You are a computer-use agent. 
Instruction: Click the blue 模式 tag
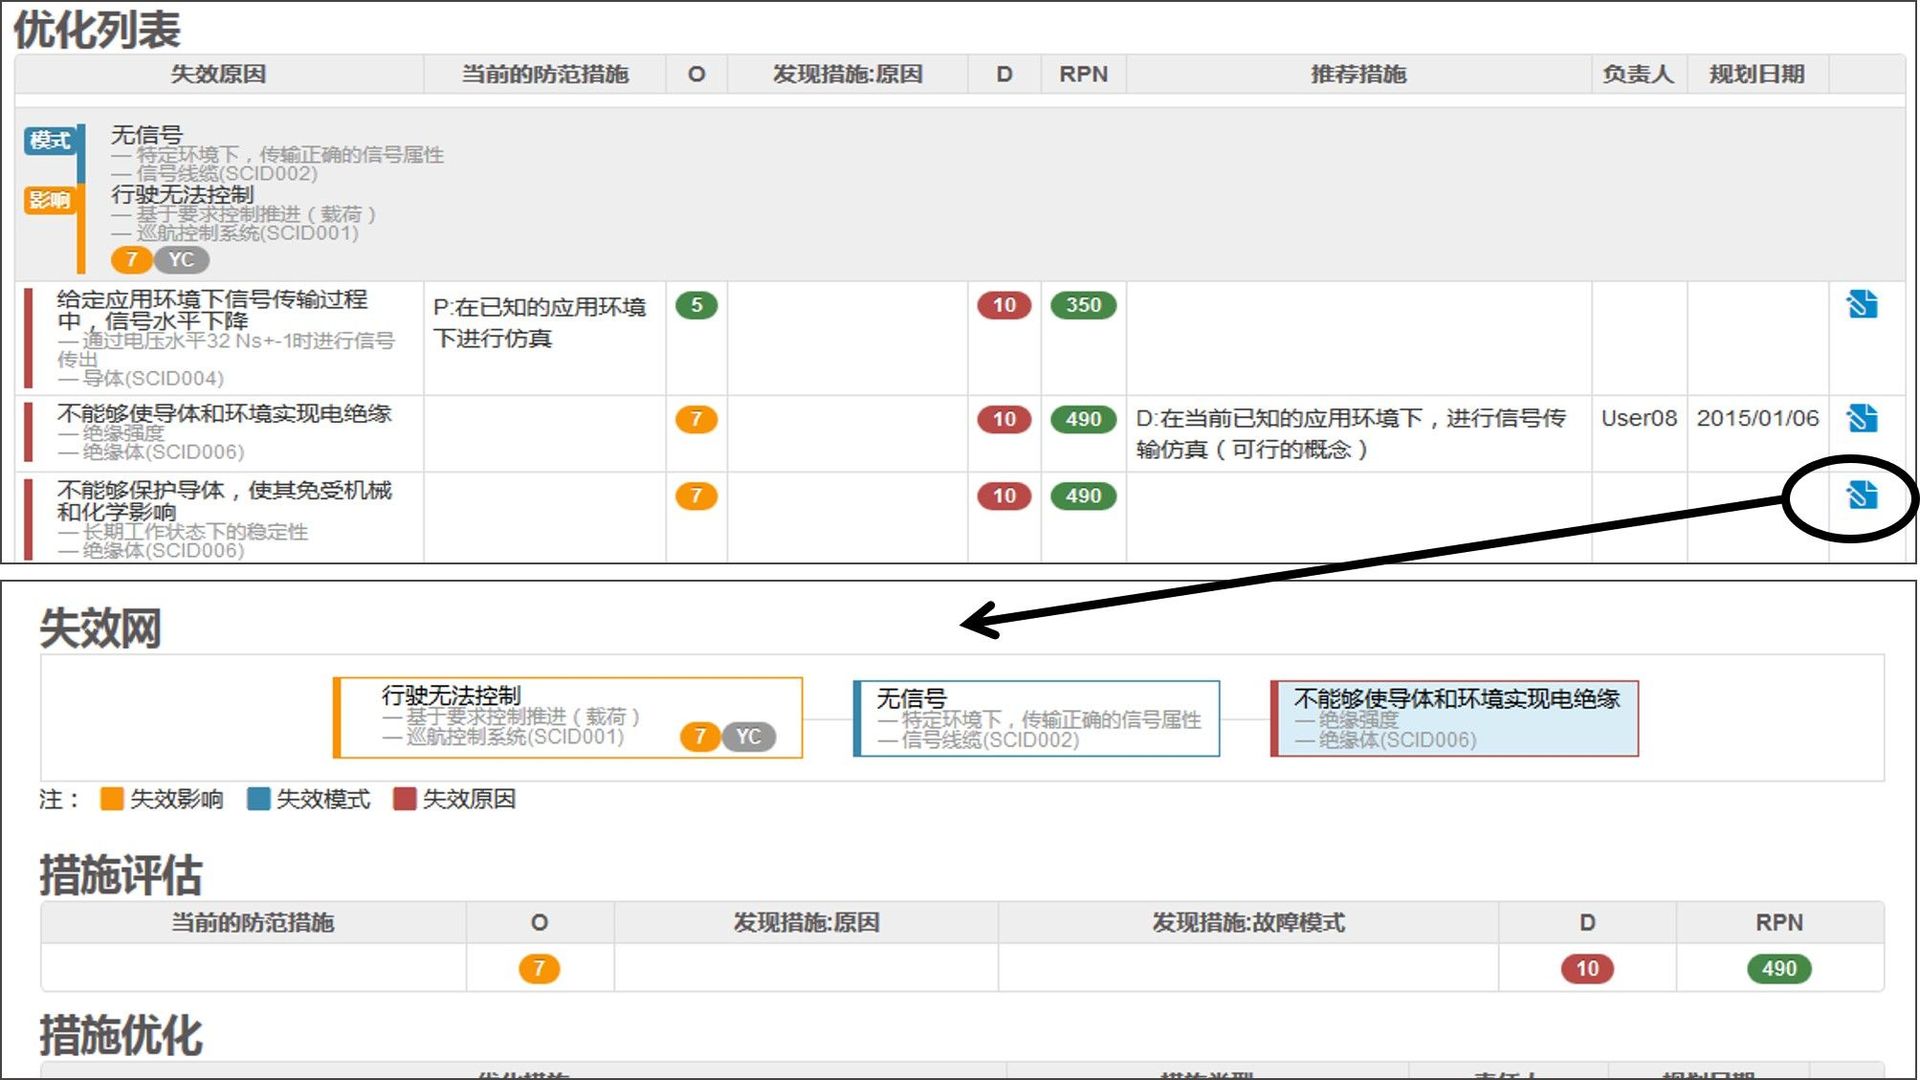point(49,140)
